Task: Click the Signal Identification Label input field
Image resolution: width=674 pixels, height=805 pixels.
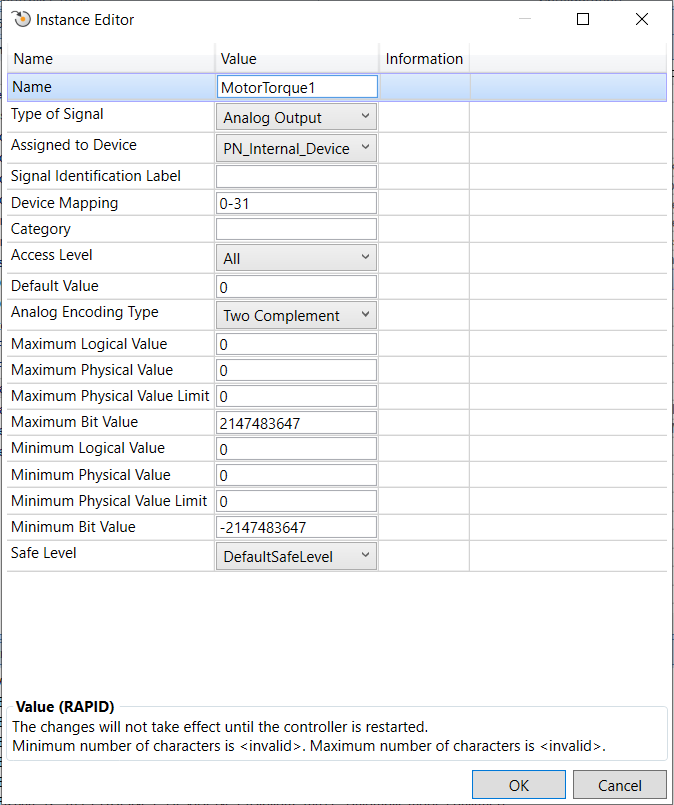Action: point(296,176)
